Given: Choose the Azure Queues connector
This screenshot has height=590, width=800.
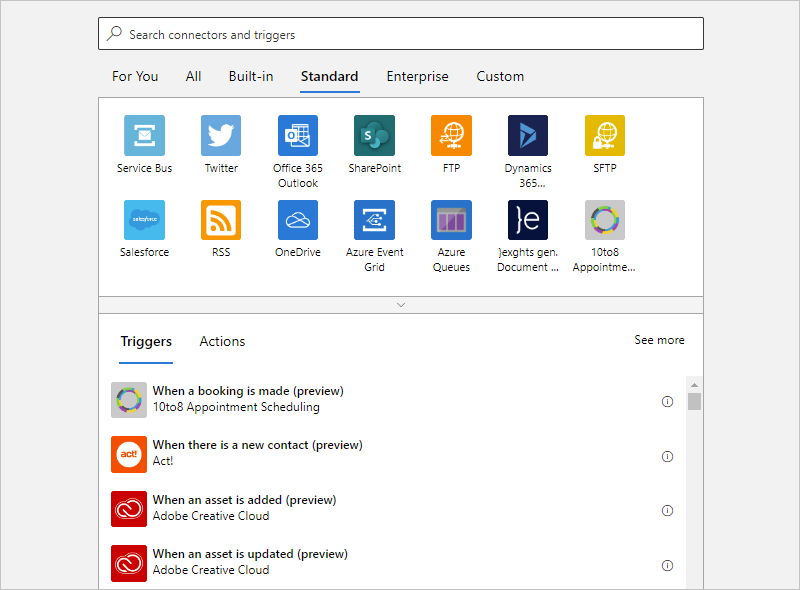Looking at the screenshot, I should click(x=452, y=220).
